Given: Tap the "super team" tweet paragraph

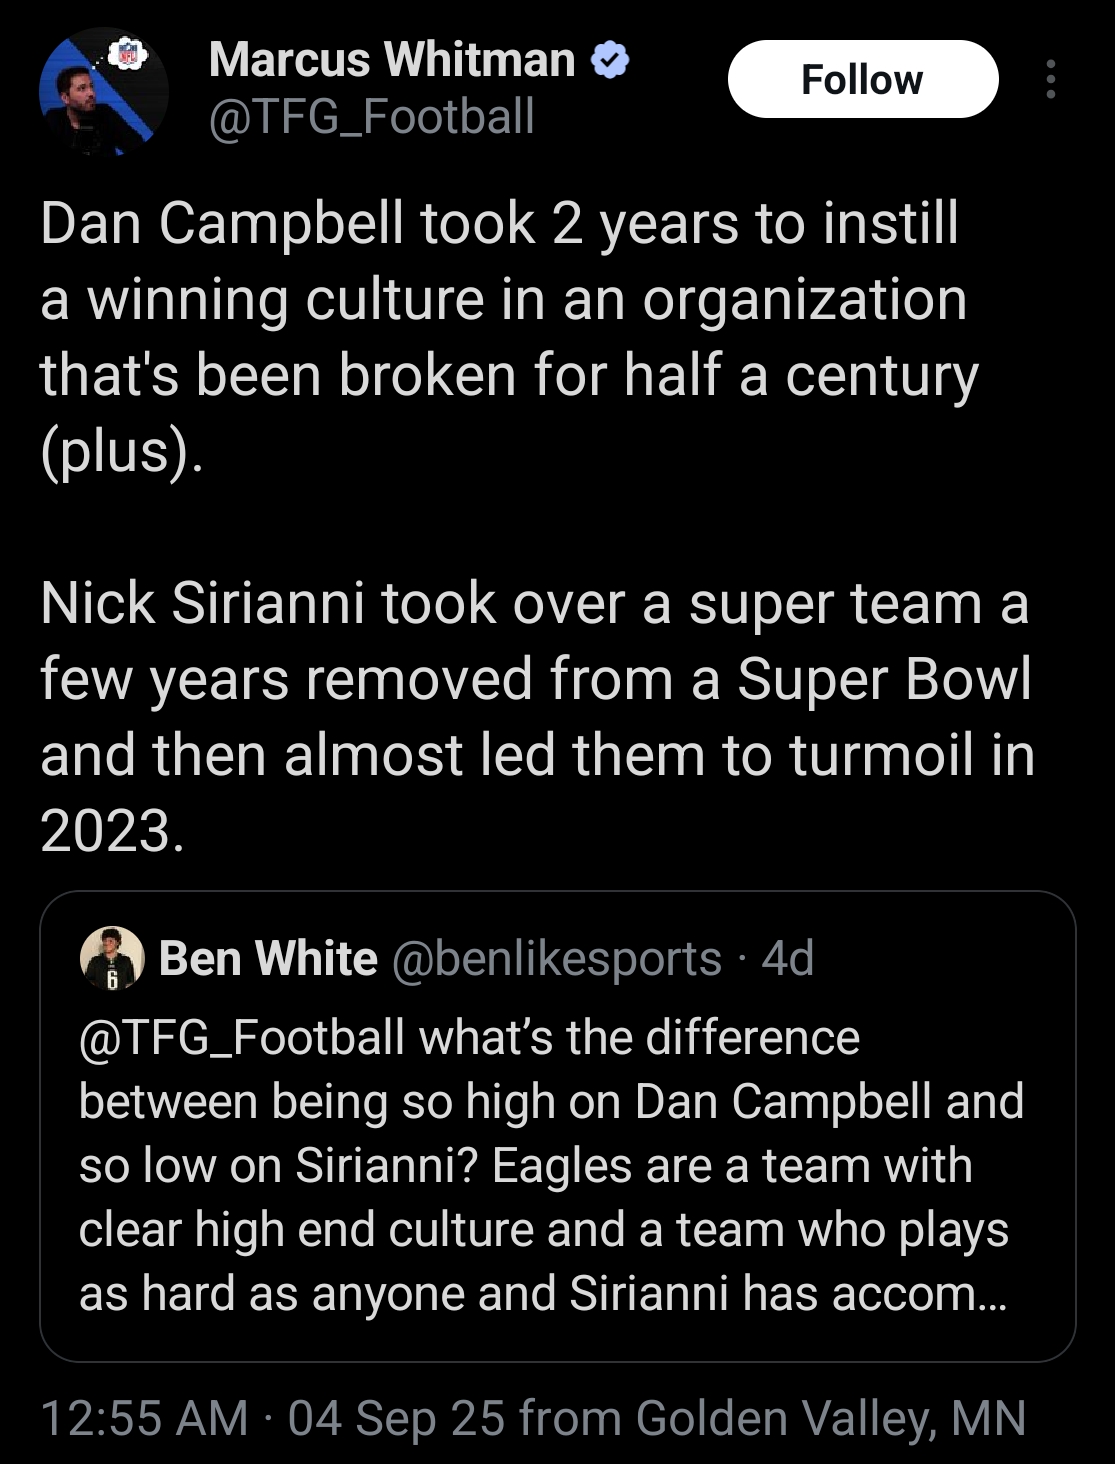Looking at the screenshot, I should pos(536,680).
